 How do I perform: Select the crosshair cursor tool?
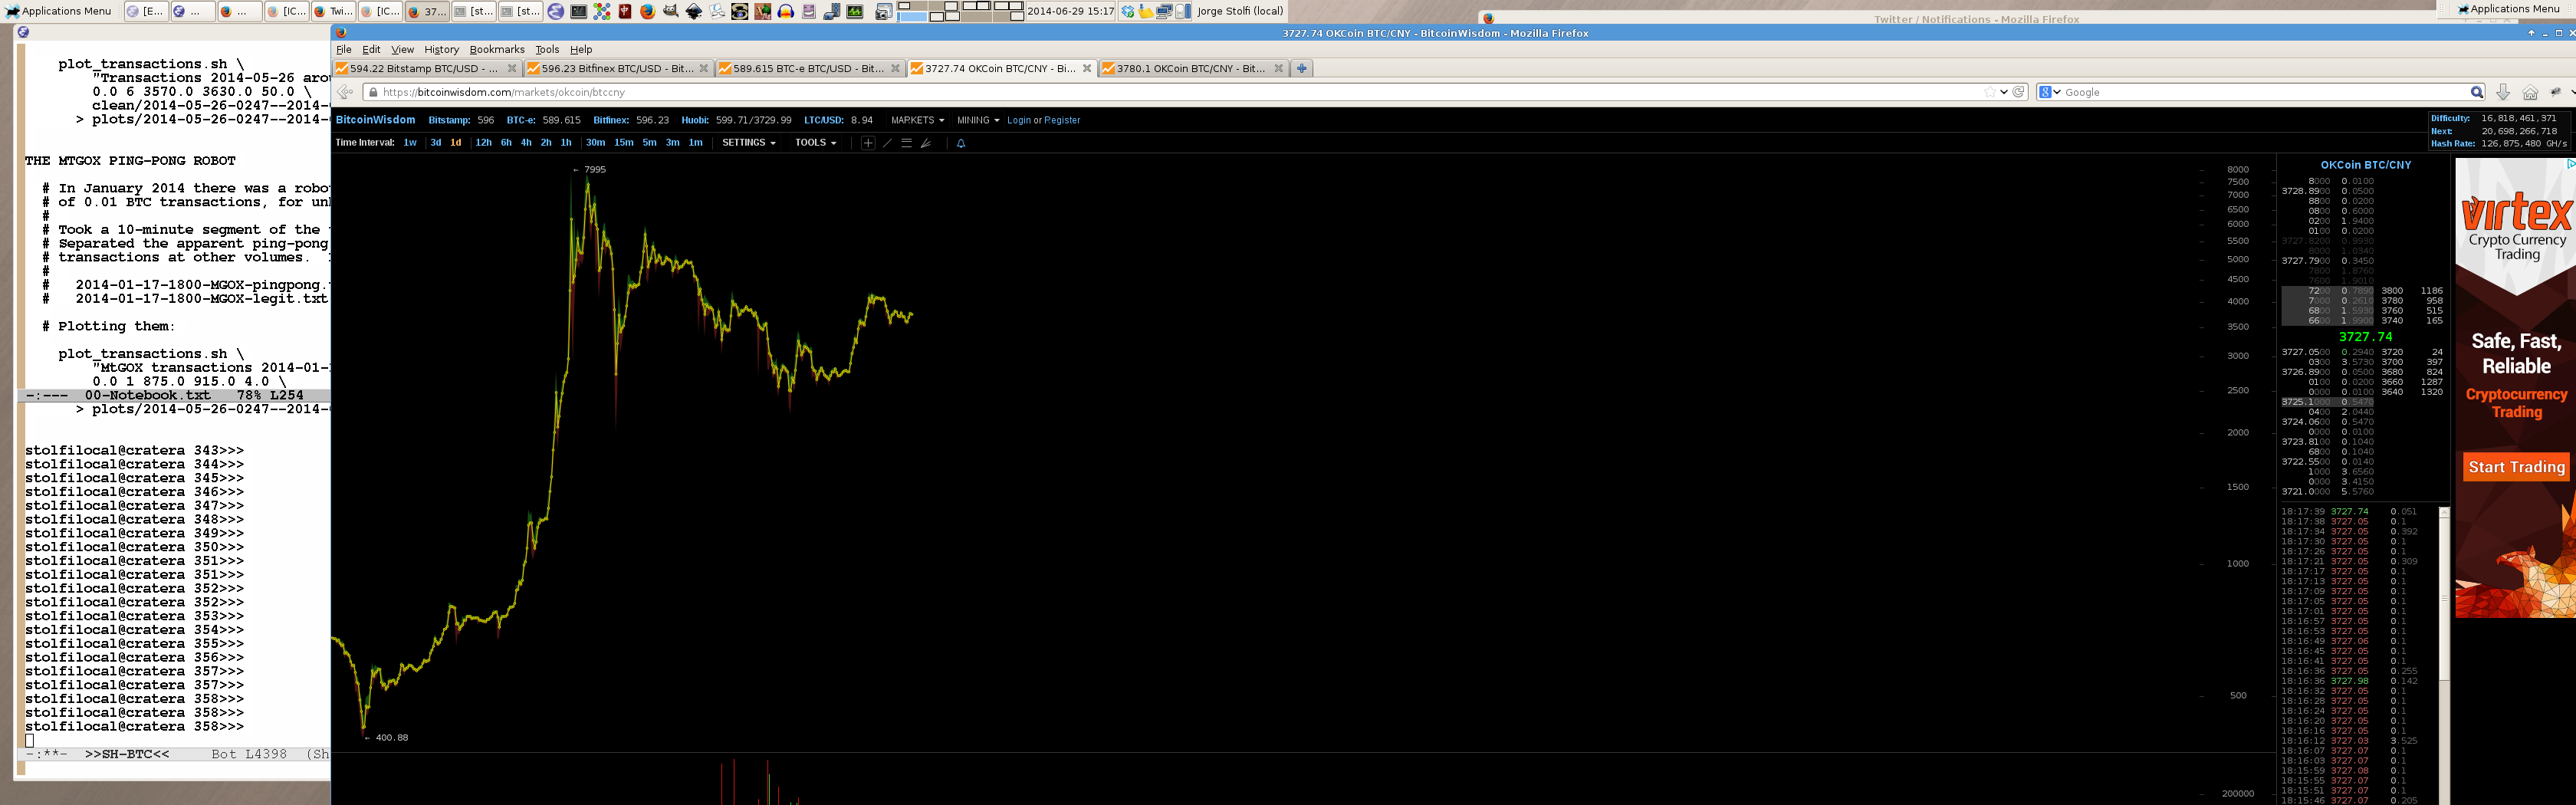click(x=868, y=143)
